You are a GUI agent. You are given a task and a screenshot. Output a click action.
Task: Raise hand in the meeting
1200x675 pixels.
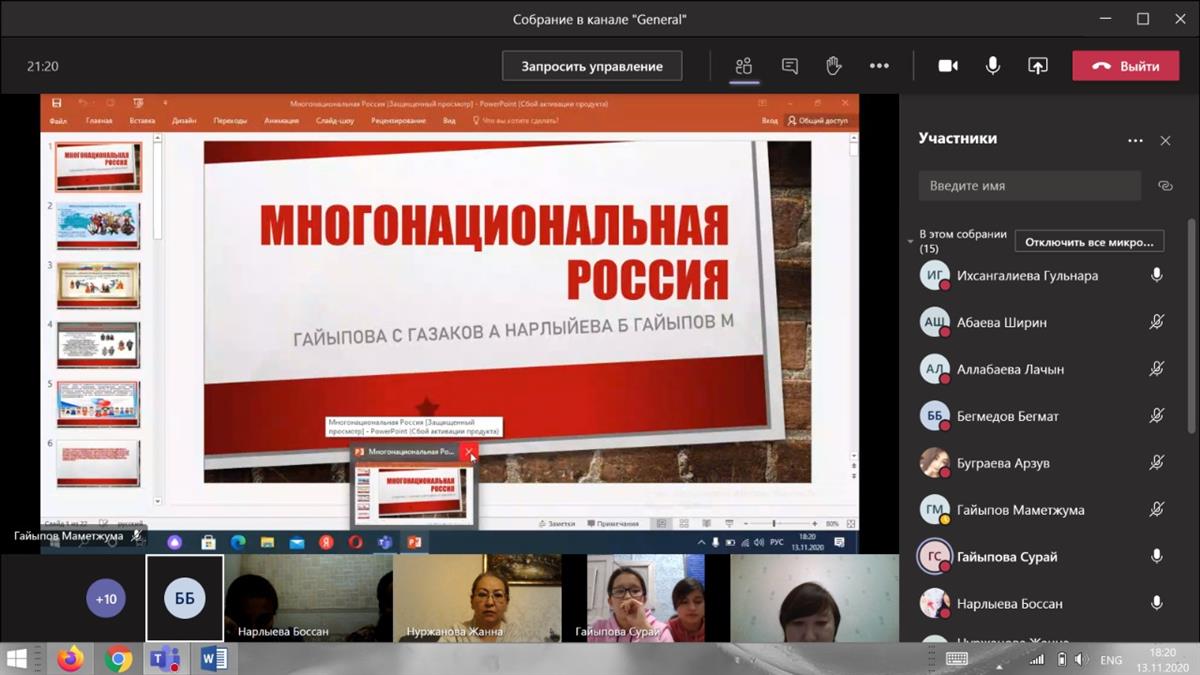point(833,66)
